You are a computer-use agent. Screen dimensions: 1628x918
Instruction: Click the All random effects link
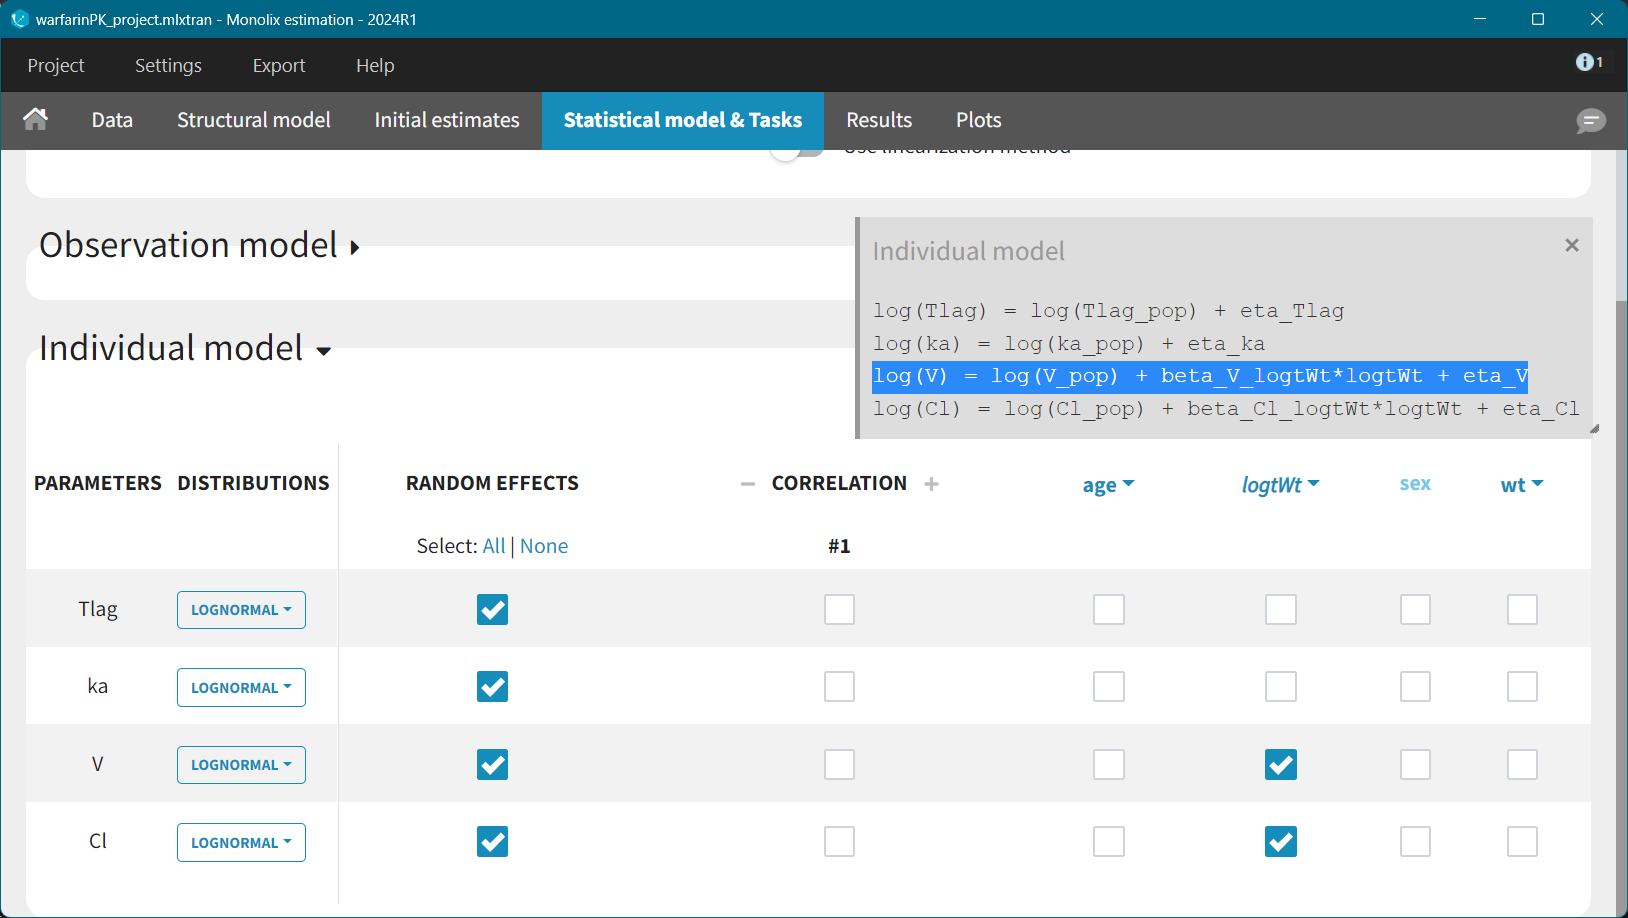coord(494,546)
